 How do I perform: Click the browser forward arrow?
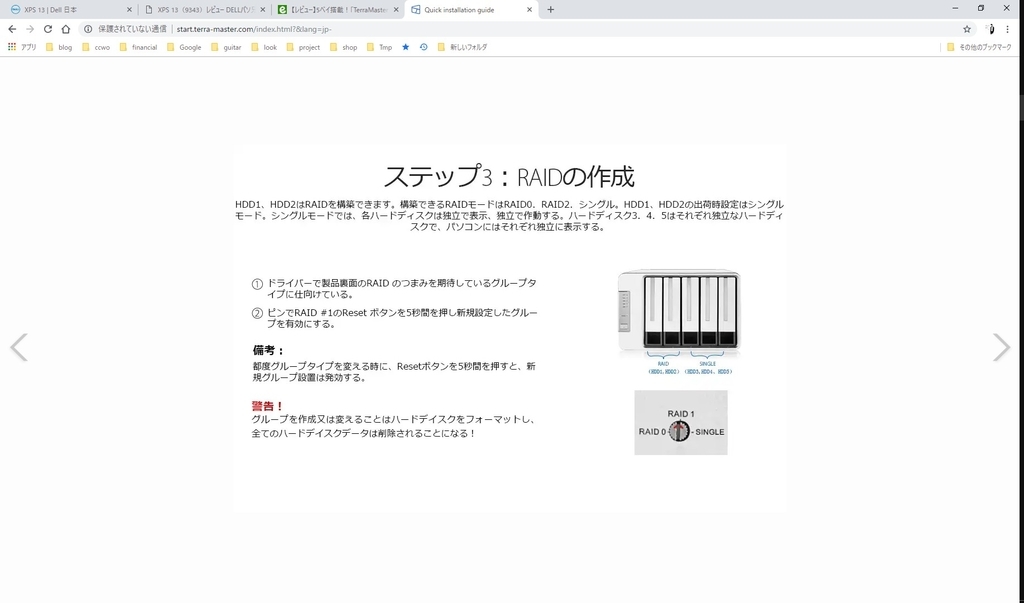pos(29,29)
